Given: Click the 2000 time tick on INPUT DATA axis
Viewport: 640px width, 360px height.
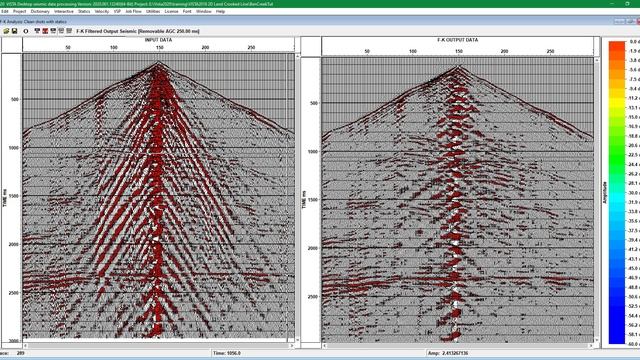Looking at the screenshot, I should click(14, 244).
